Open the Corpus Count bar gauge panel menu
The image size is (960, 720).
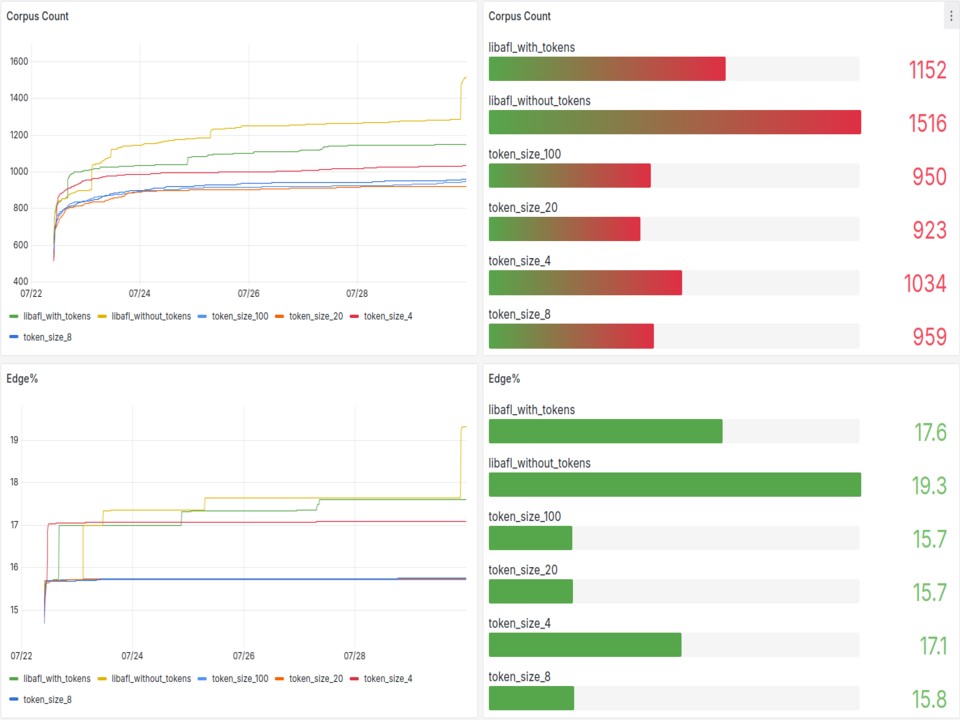click(951, 17)
